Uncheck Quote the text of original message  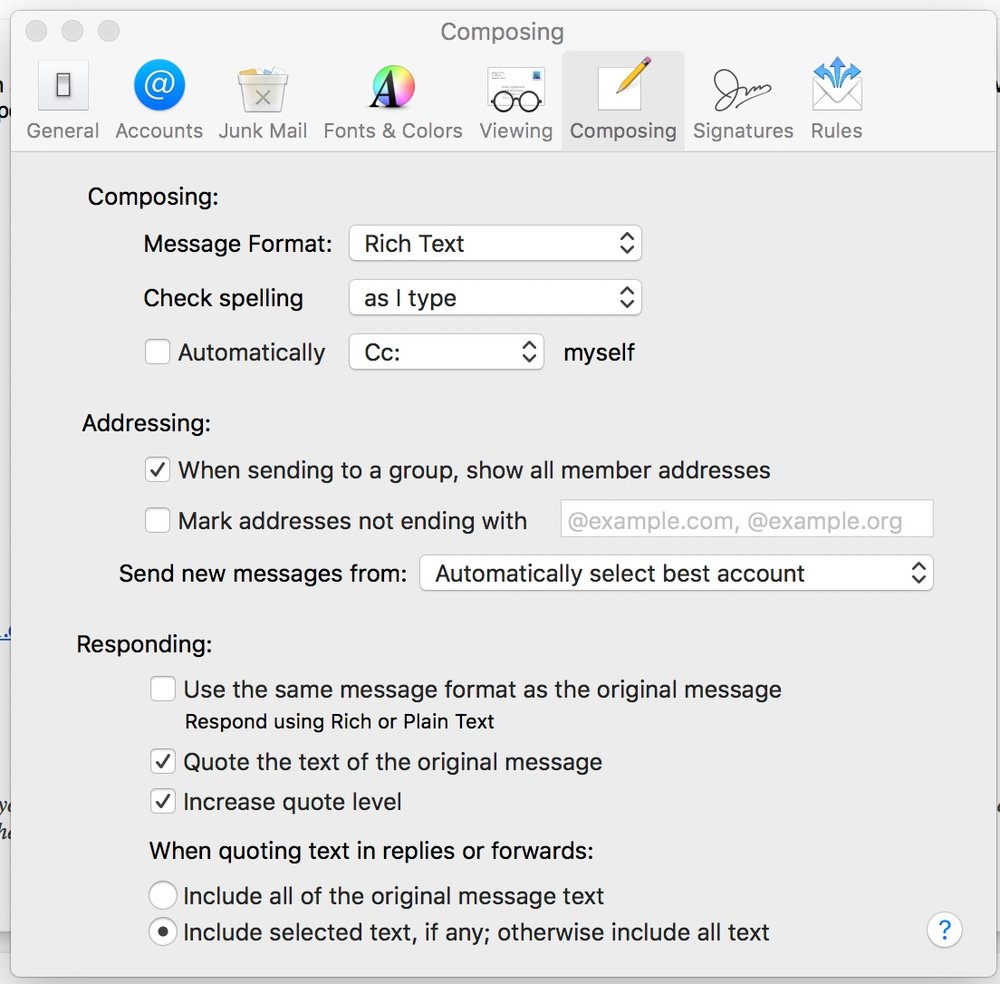(163, 761)
